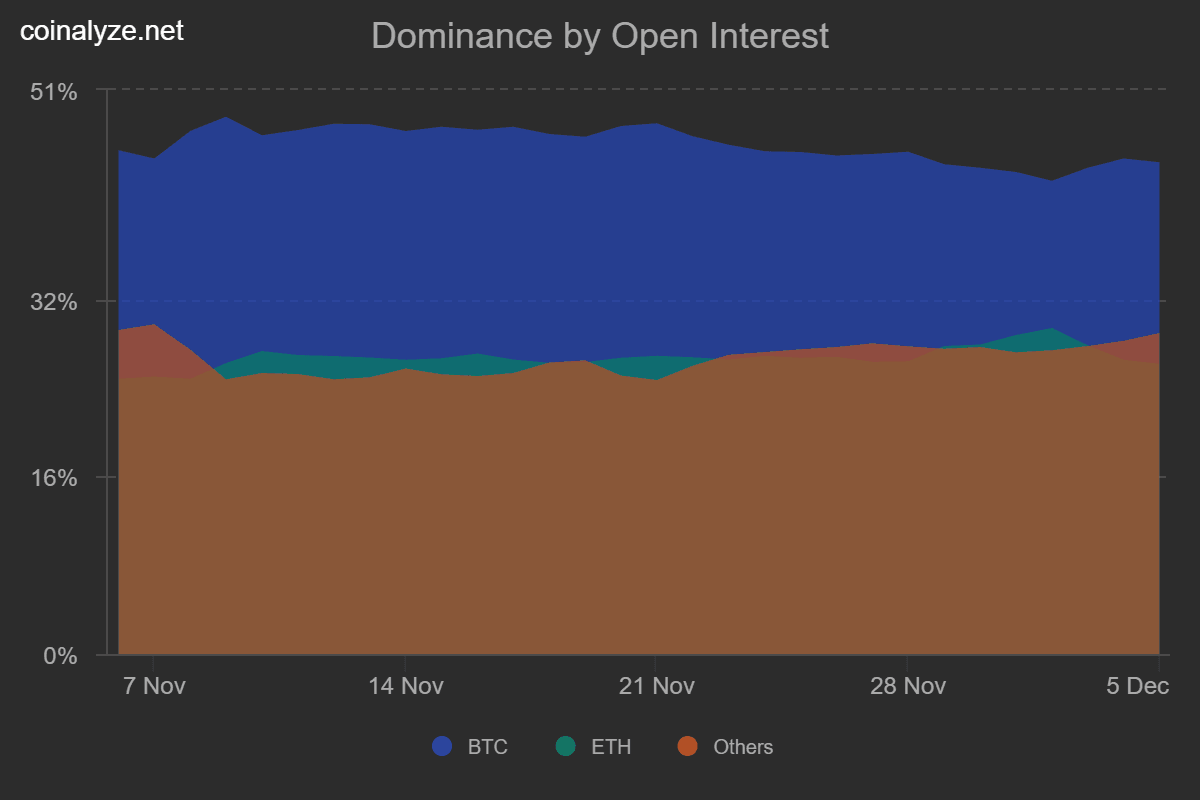
Task: Click the orange Others legend circle
Action: (x=688, y=746)
